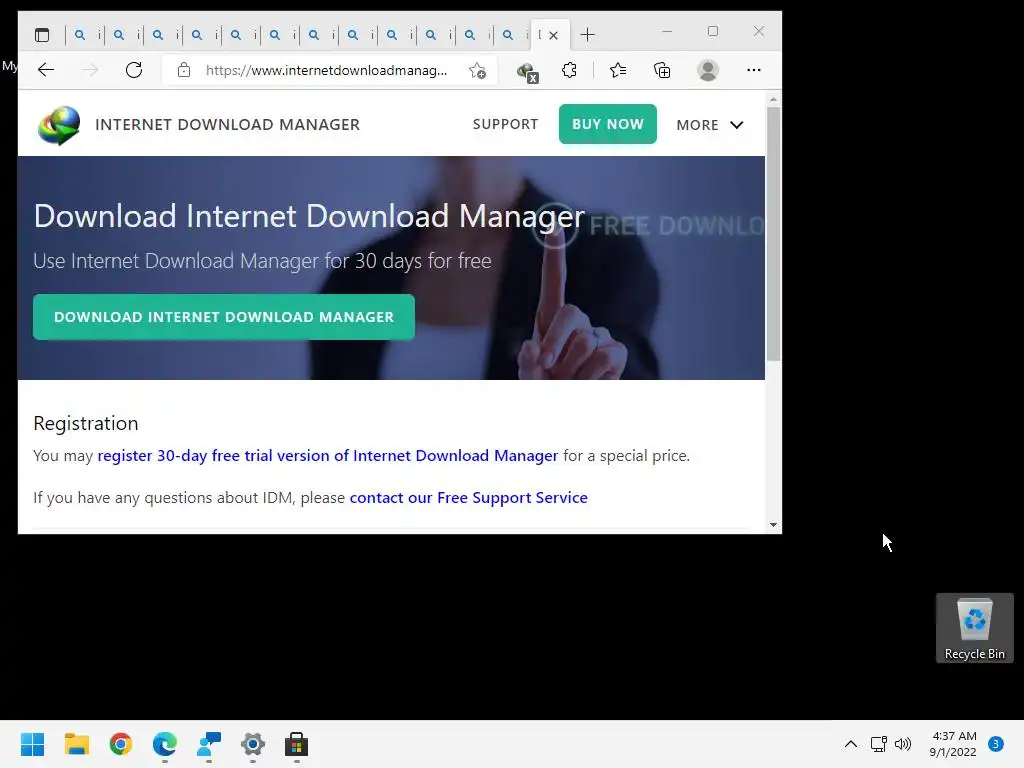Open the volume control

click(x=903, y=744)
